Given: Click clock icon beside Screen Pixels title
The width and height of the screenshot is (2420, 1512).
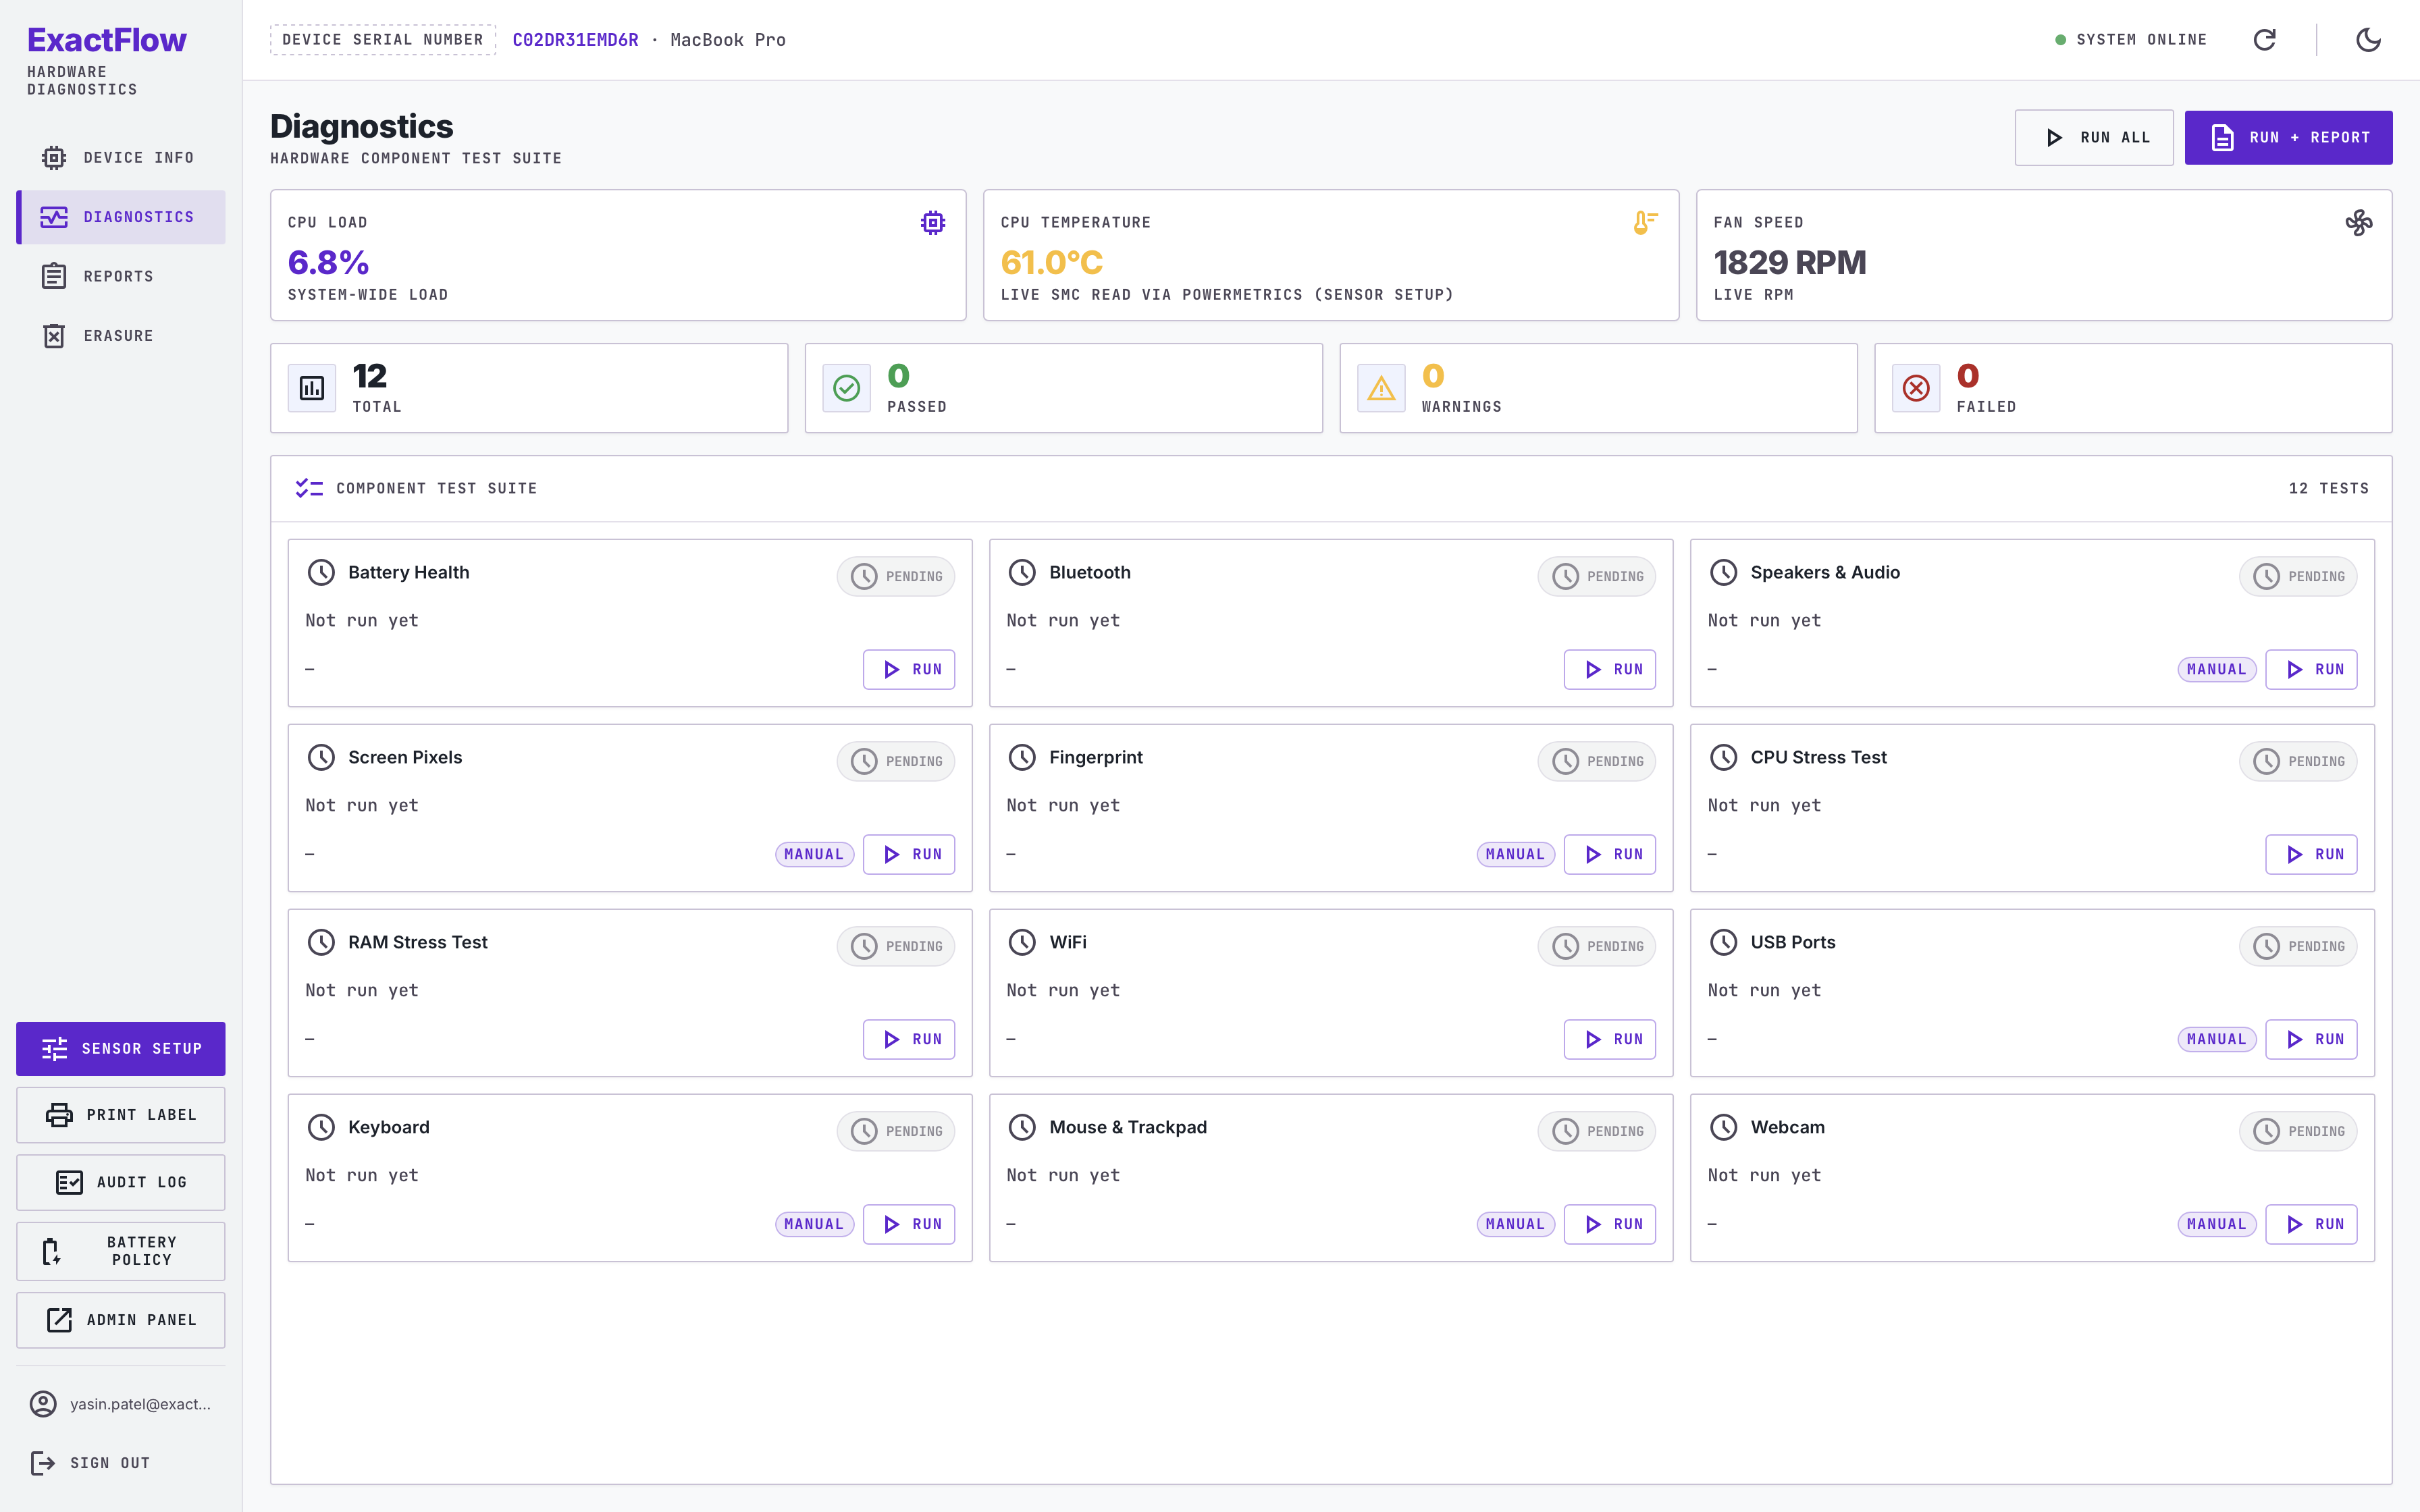Looking at the screenshot, I should tap(321, 757).
